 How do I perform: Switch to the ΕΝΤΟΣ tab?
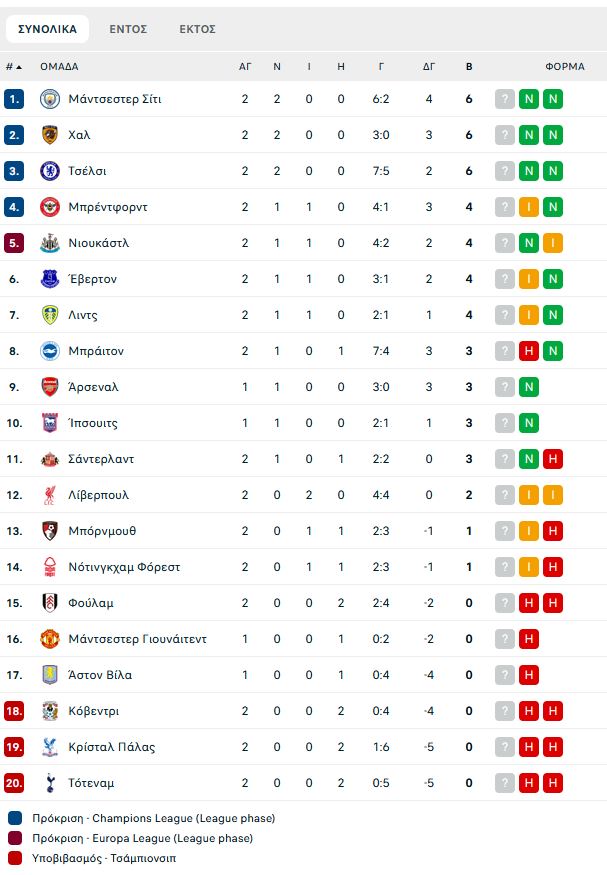128,29
